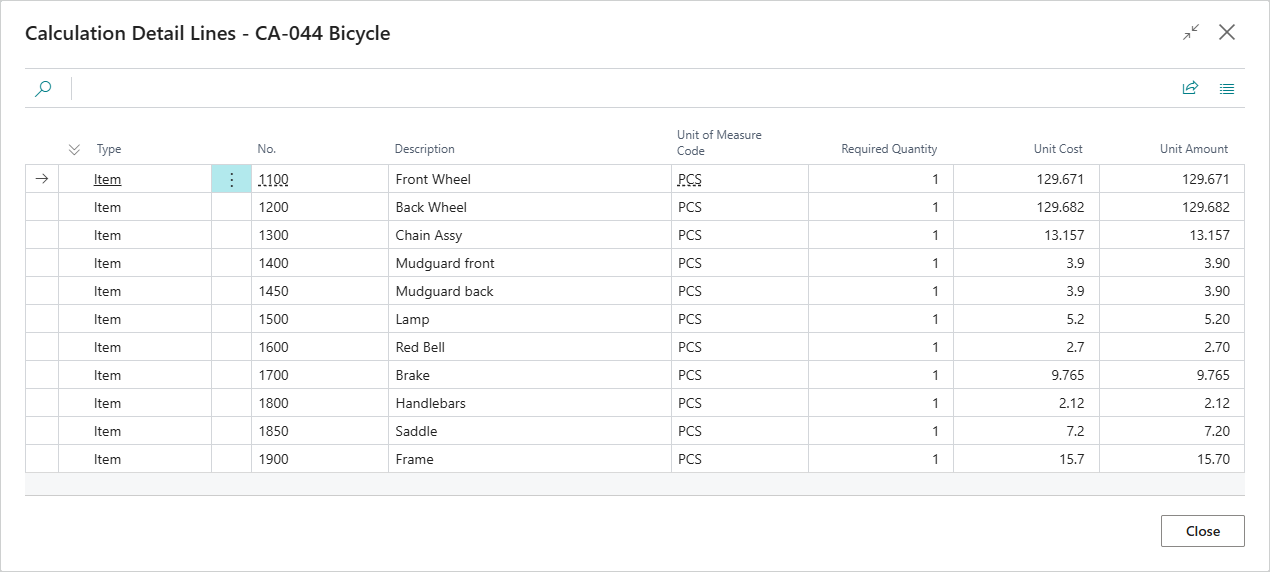Click the search magnifier icon
Viewport: 1270px width, 572px height.
pyautogui.click(x=43, y=88)
